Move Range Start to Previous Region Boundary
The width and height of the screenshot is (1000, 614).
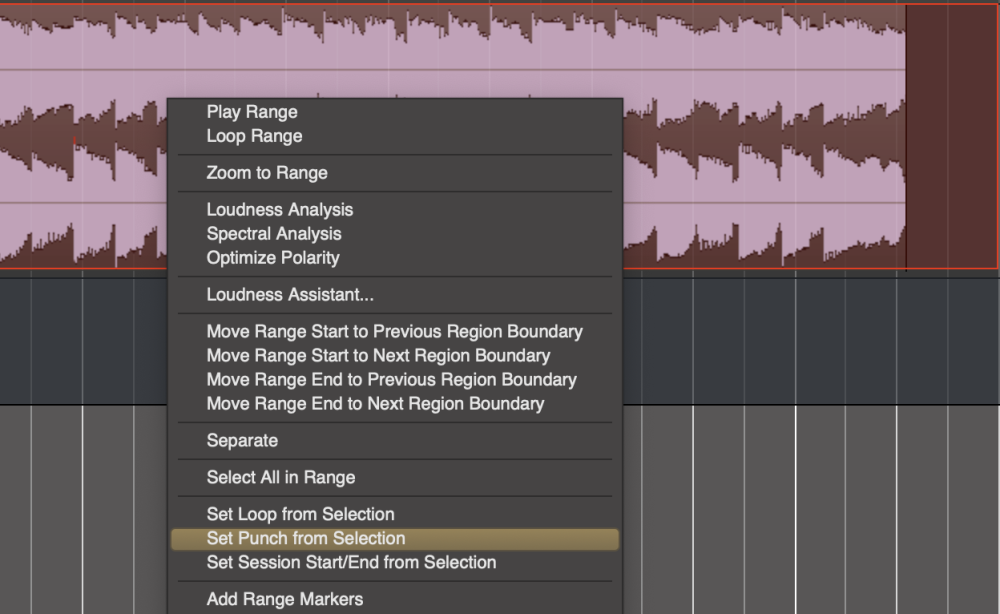pos(393,331)
